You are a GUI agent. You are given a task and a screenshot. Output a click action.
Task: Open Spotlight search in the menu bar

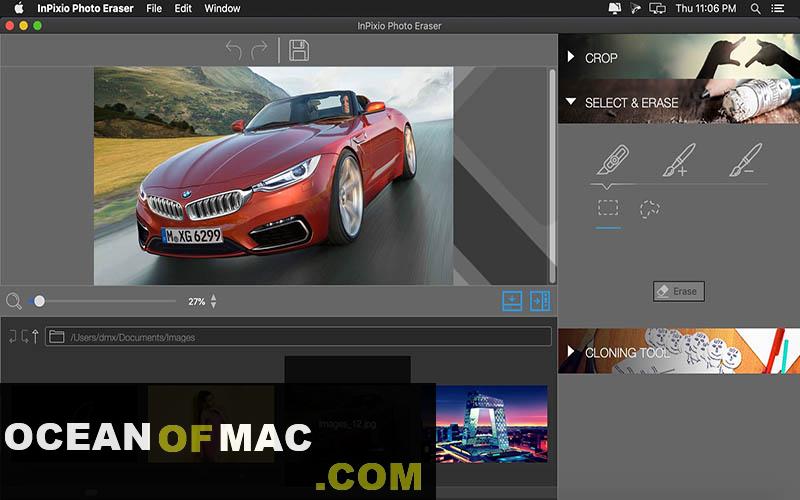[756, 9]
